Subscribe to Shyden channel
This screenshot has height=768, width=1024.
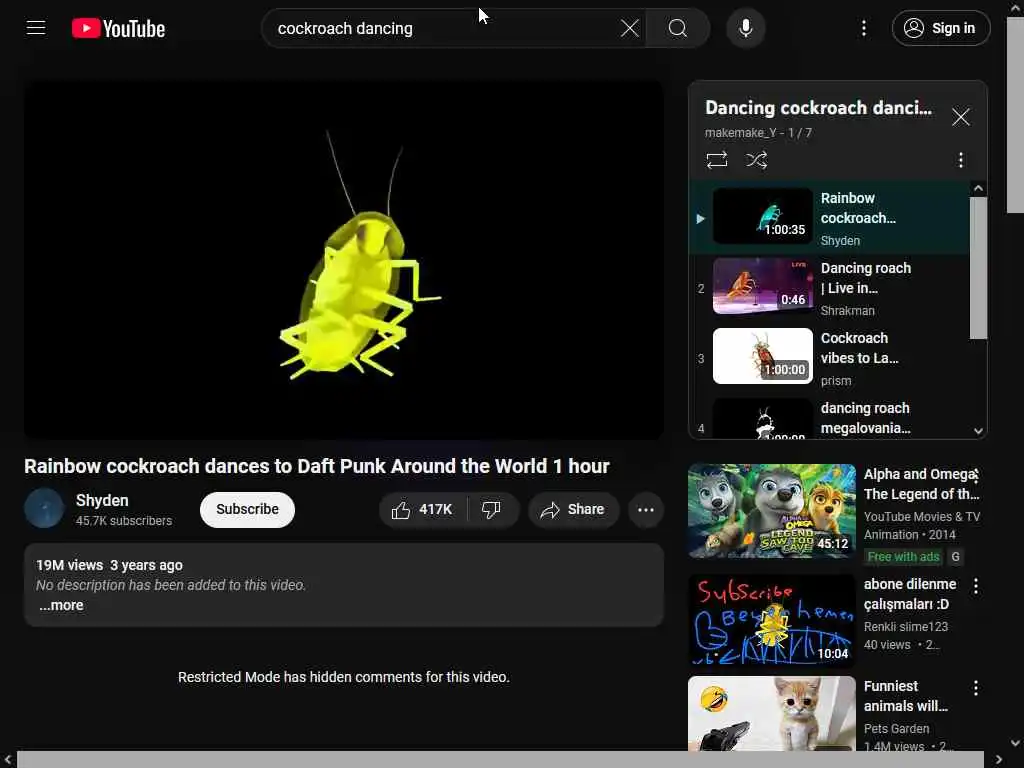(x=247, y=509)
